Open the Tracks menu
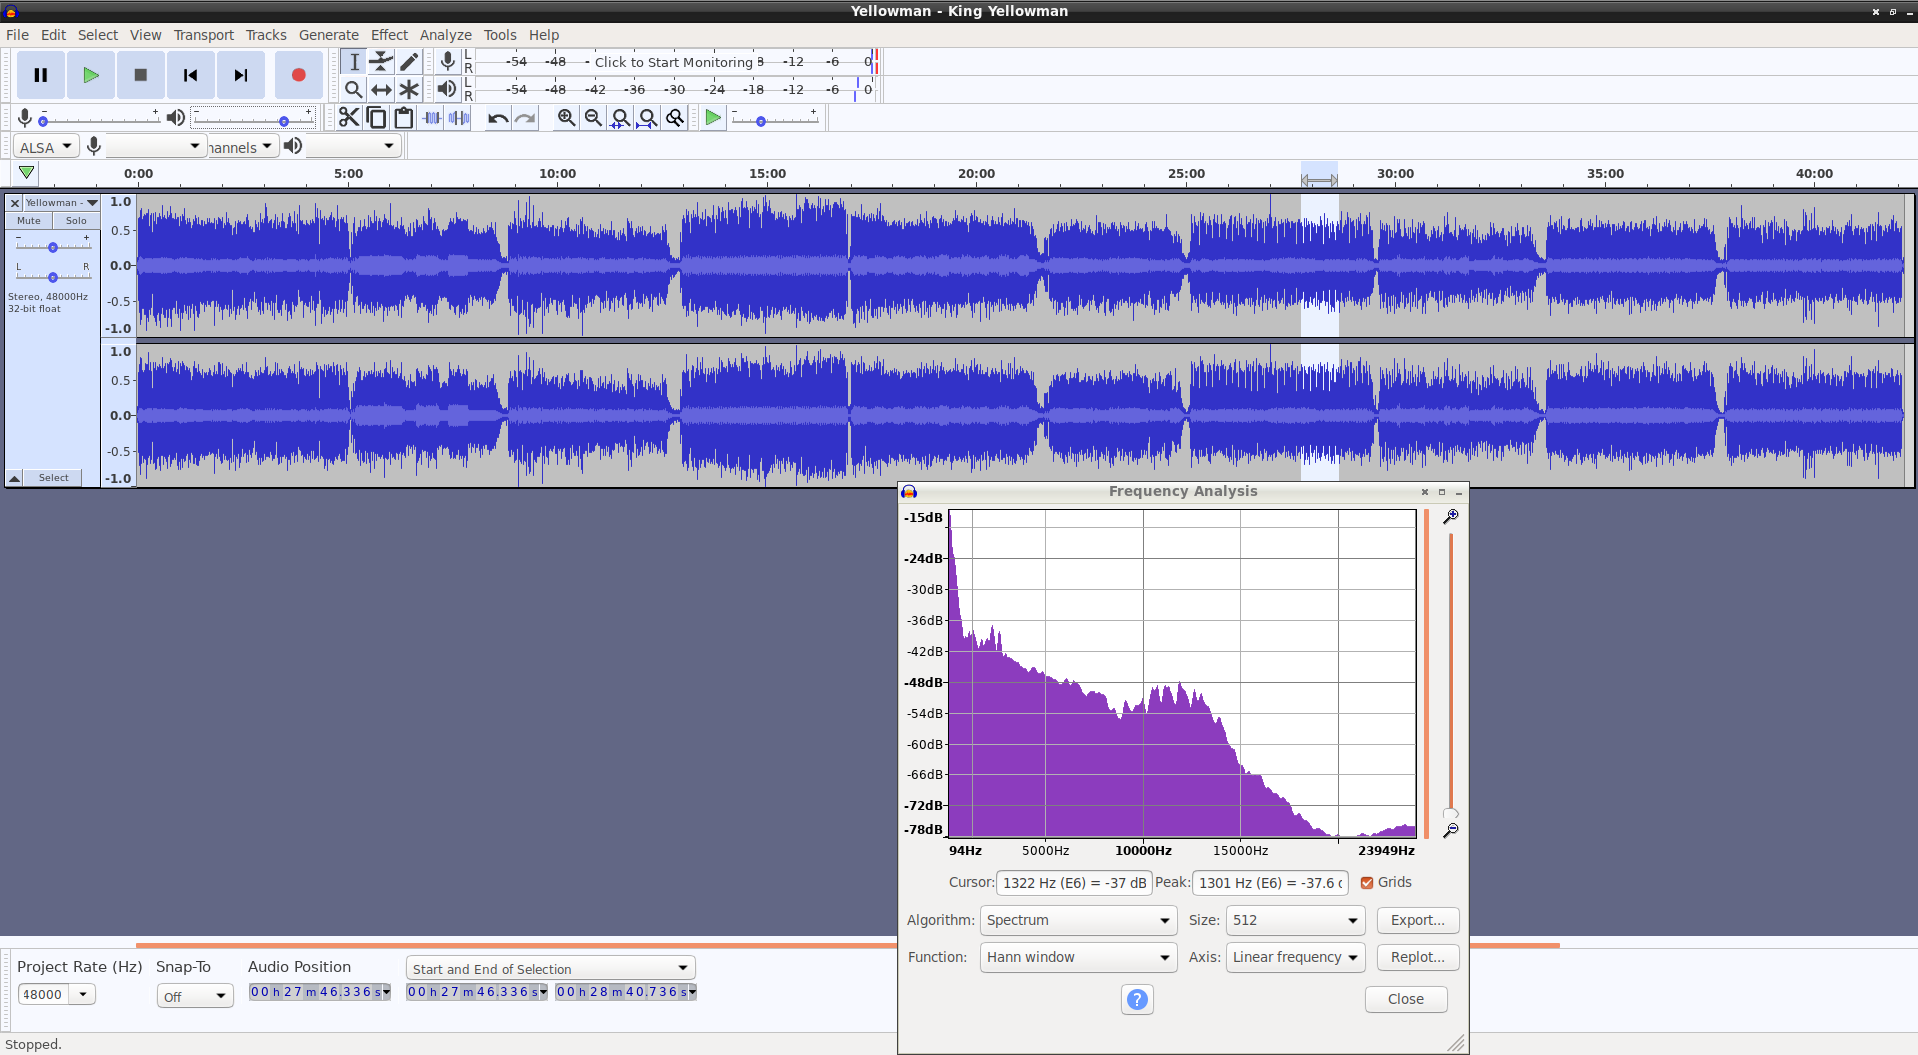The width and height of the screenshot is (1918, 1055). [x=266, y=35]
